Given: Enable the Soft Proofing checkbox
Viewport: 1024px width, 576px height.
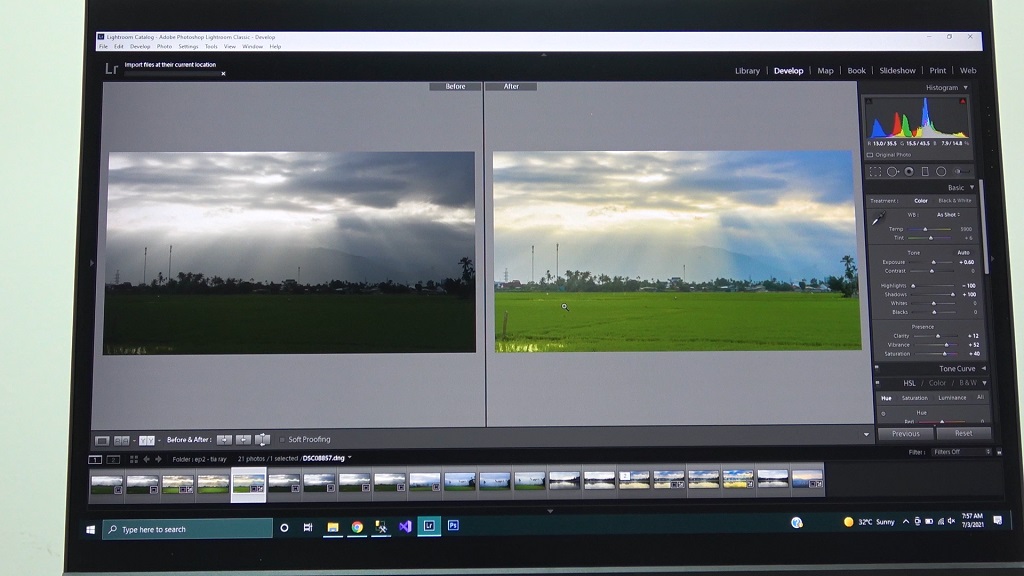Looking at the screenshot, I should point(282,440).
